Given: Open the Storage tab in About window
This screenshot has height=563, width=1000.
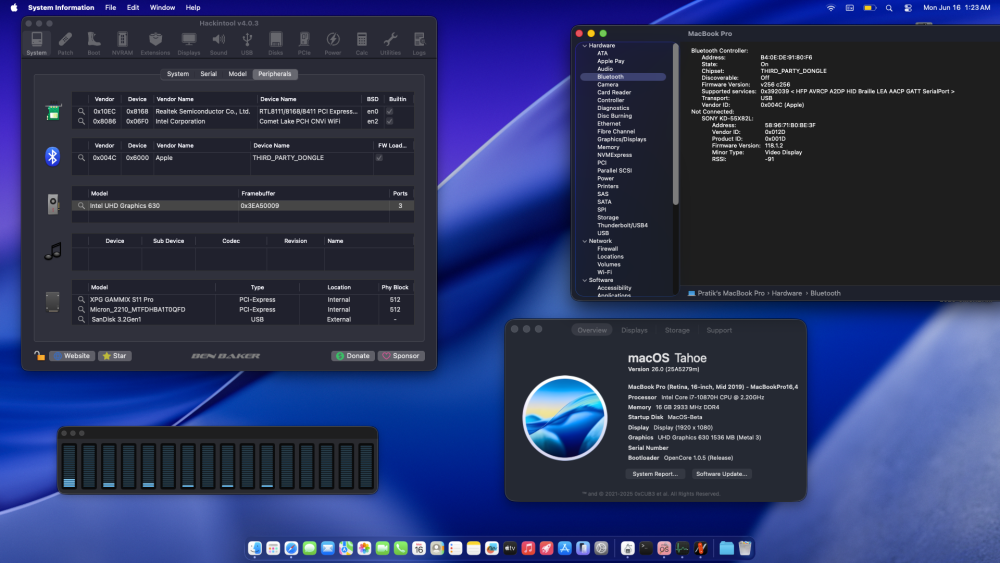Looking at the screenshot, I should [677, 330].
